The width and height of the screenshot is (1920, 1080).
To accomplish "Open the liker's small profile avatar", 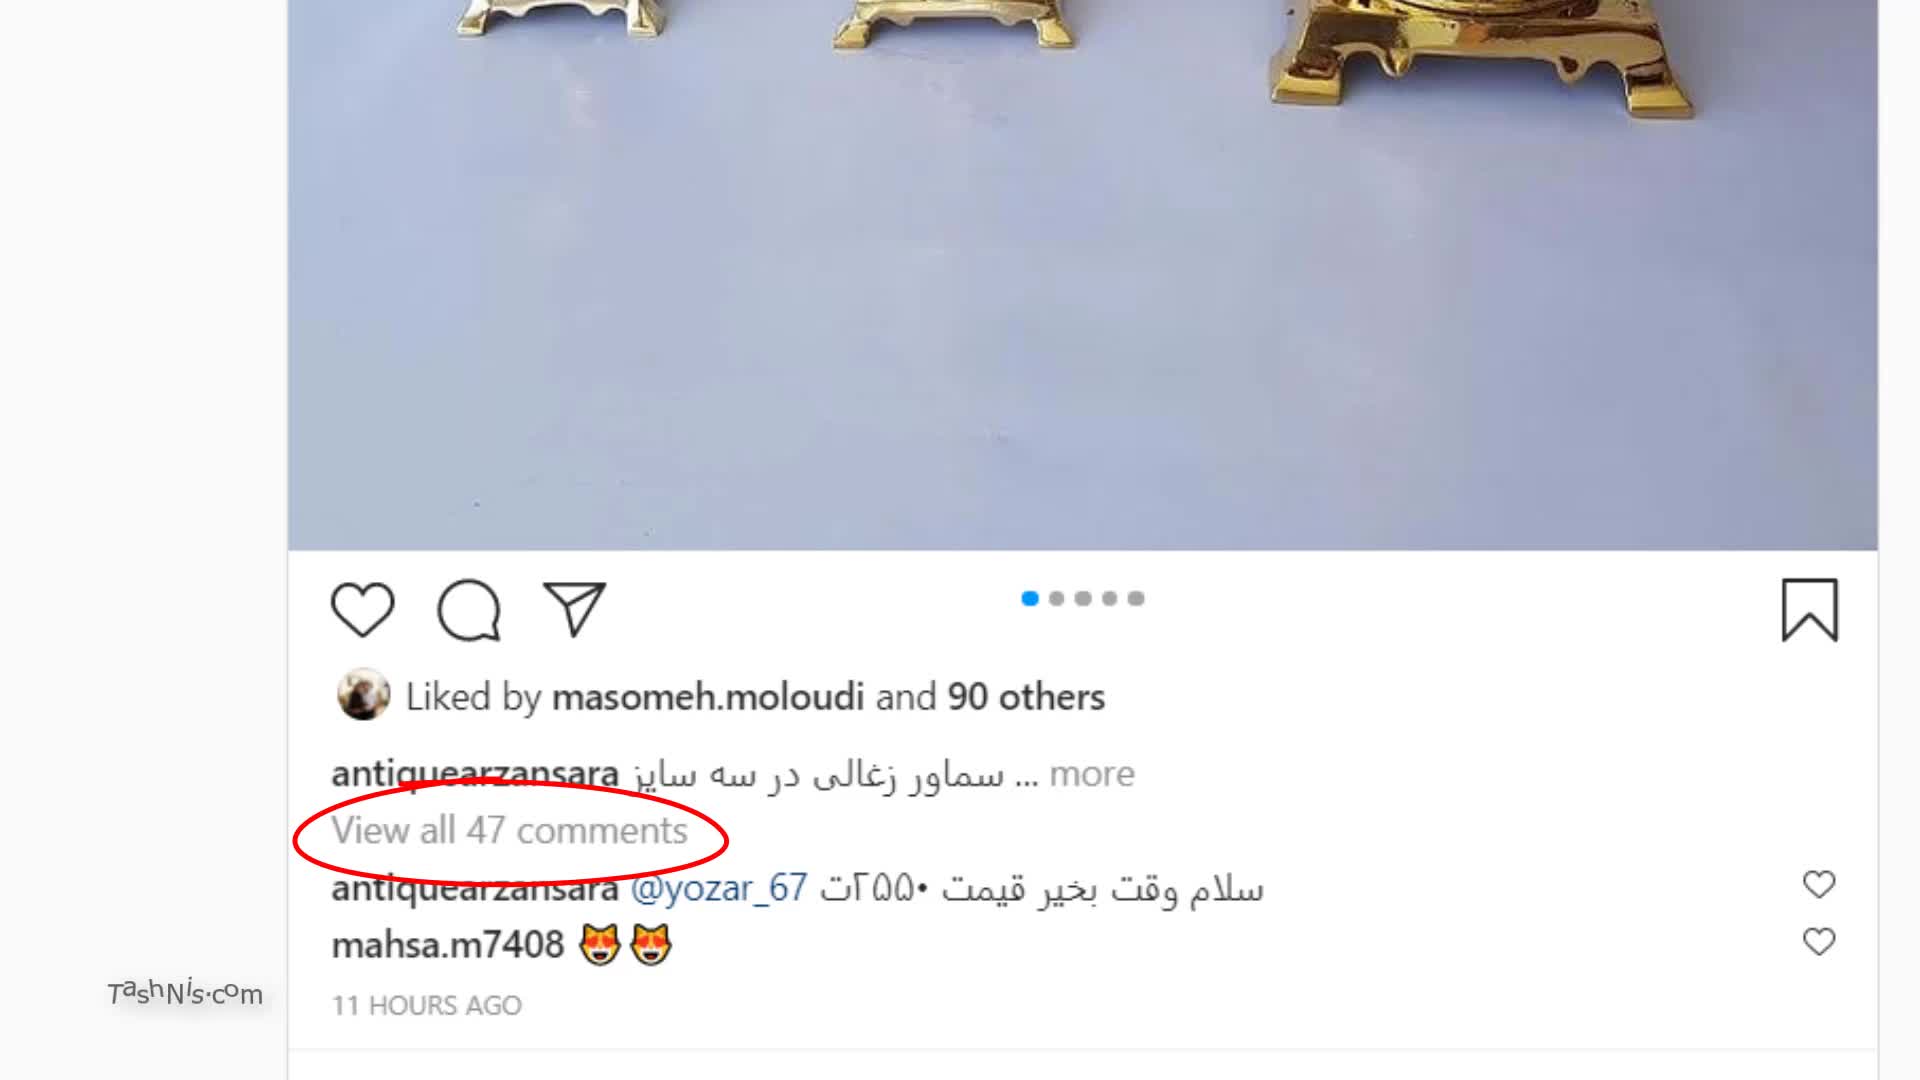I will [363, 695].
